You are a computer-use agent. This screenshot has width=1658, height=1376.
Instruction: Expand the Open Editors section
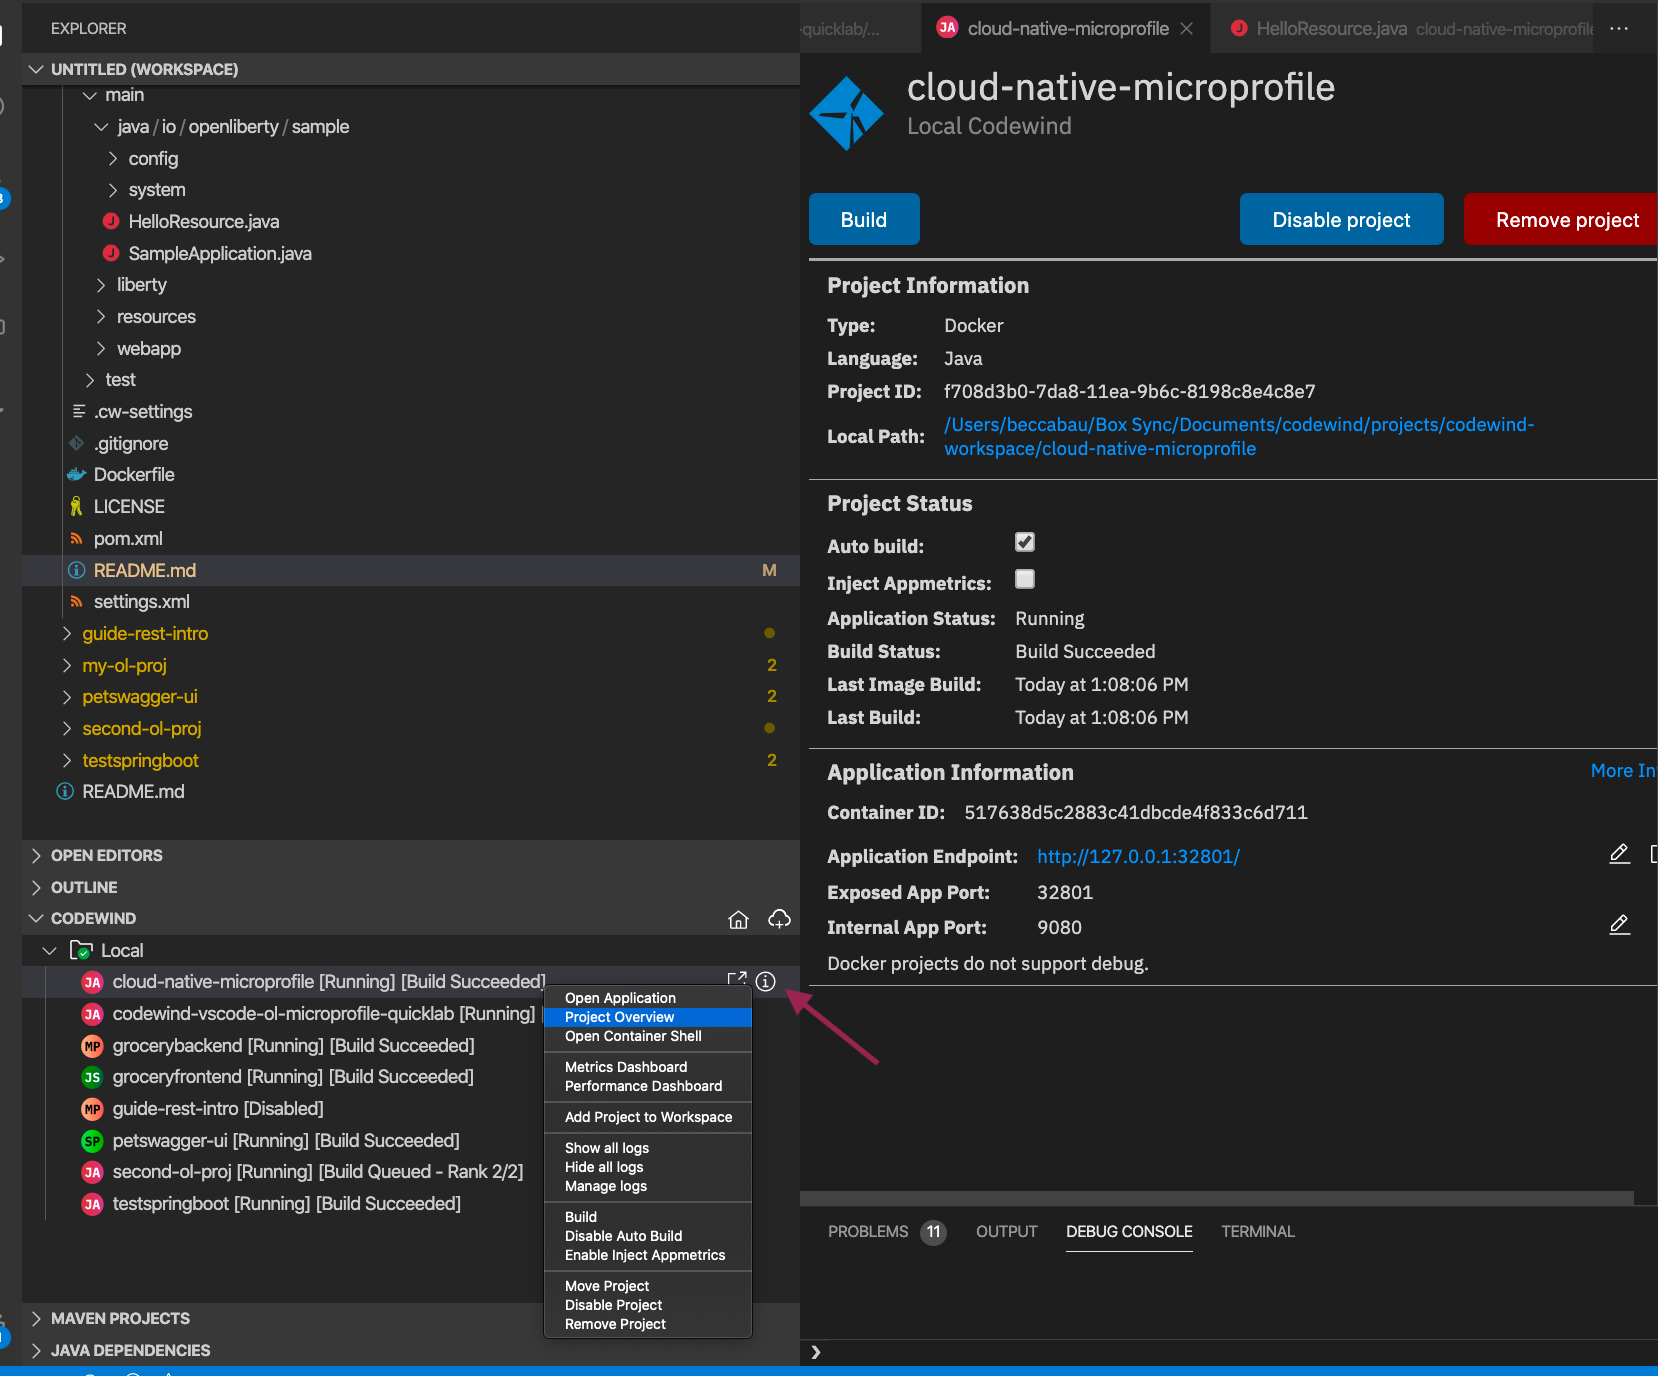[x=36, y=855]
